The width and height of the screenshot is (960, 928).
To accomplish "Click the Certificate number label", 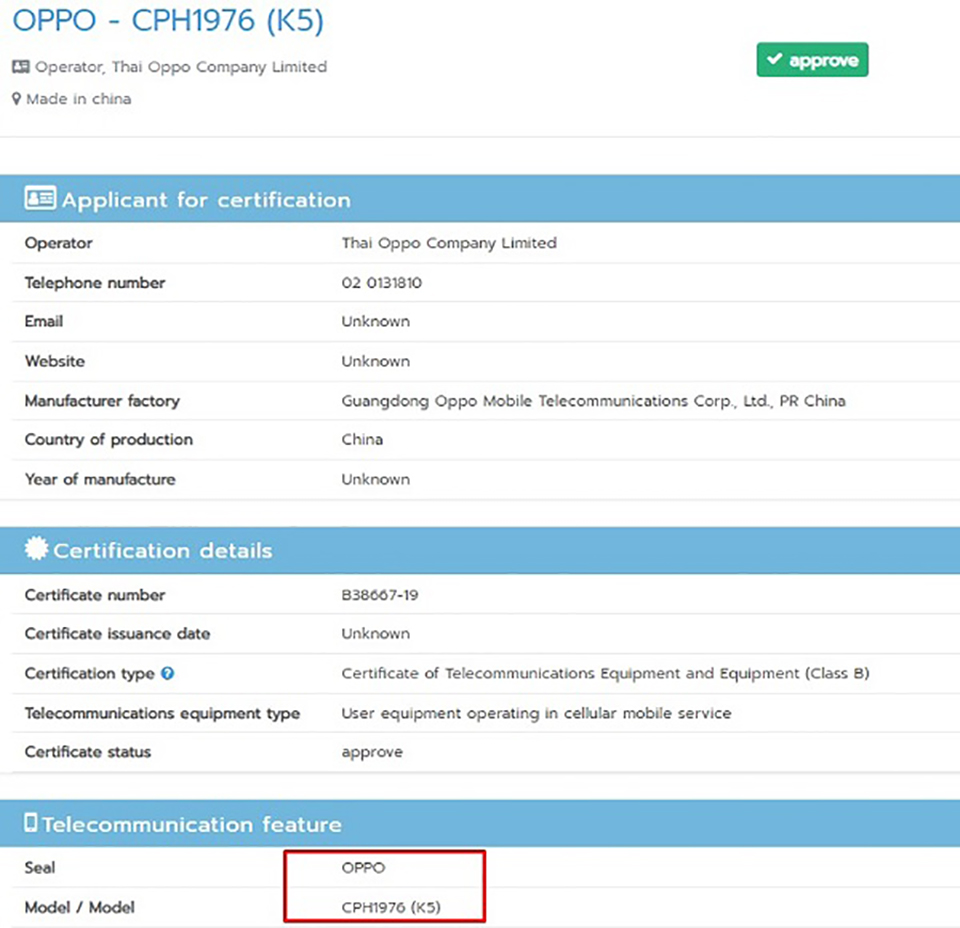I will pyautogui.click(x=95, y=595).
